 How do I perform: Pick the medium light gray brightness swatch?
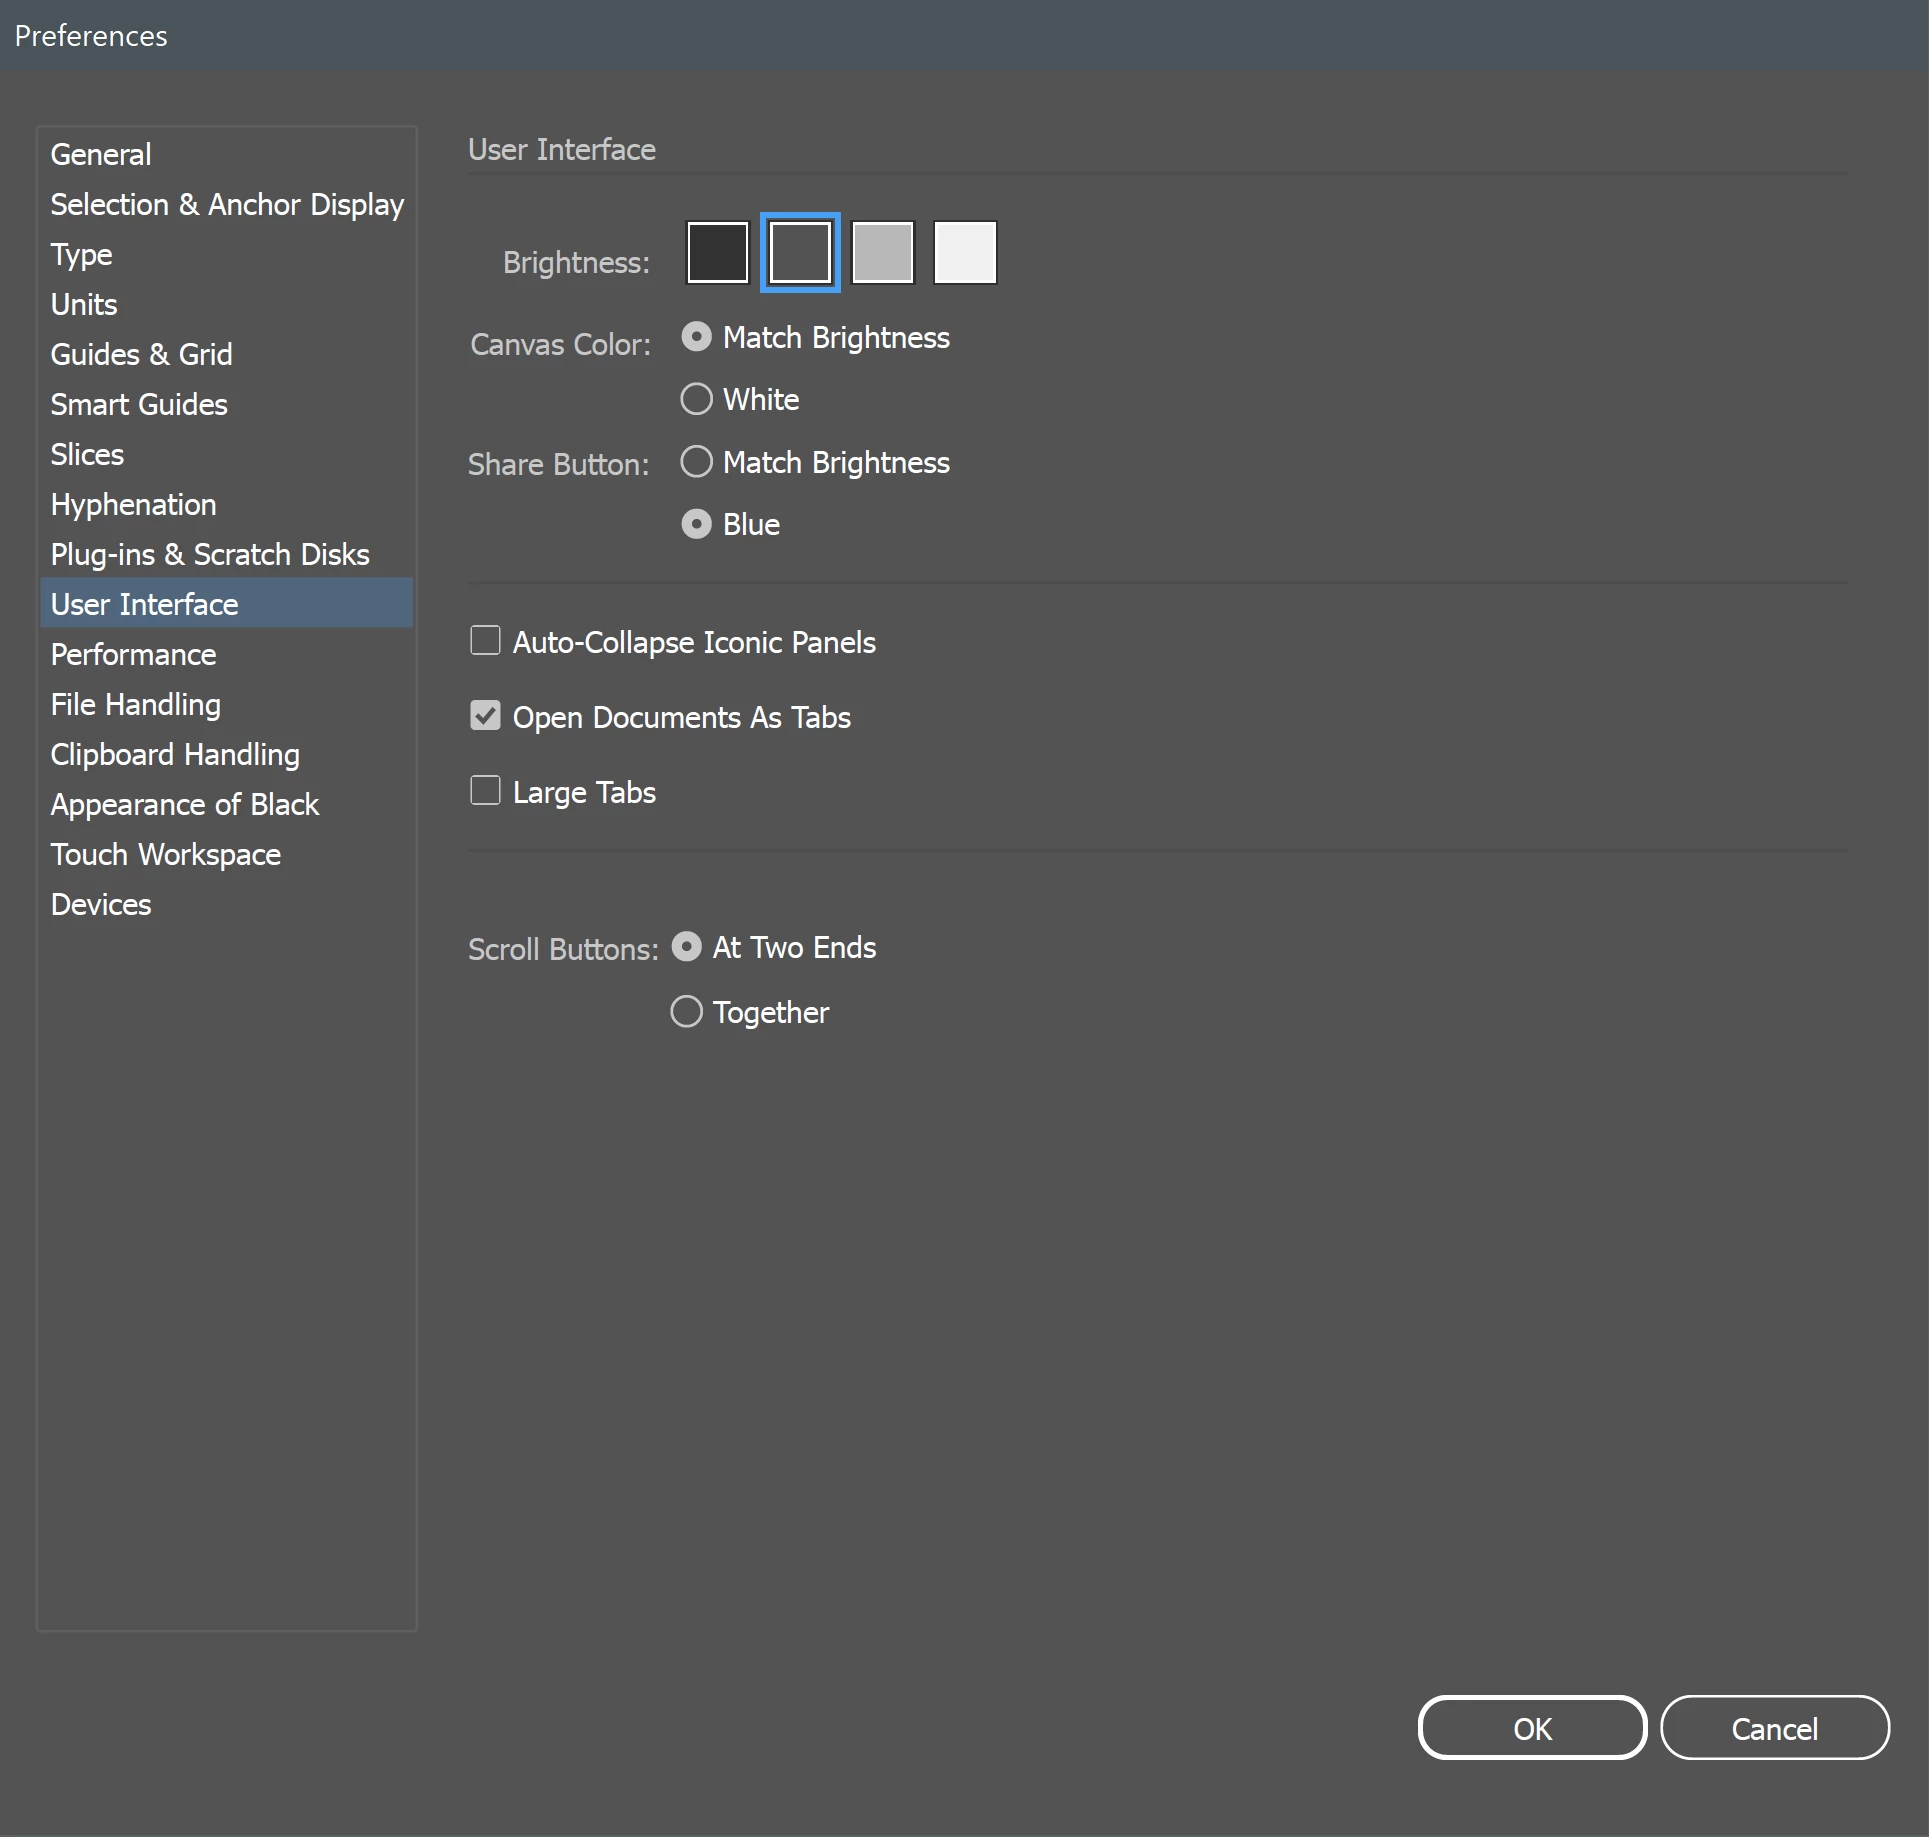[882, 253]
